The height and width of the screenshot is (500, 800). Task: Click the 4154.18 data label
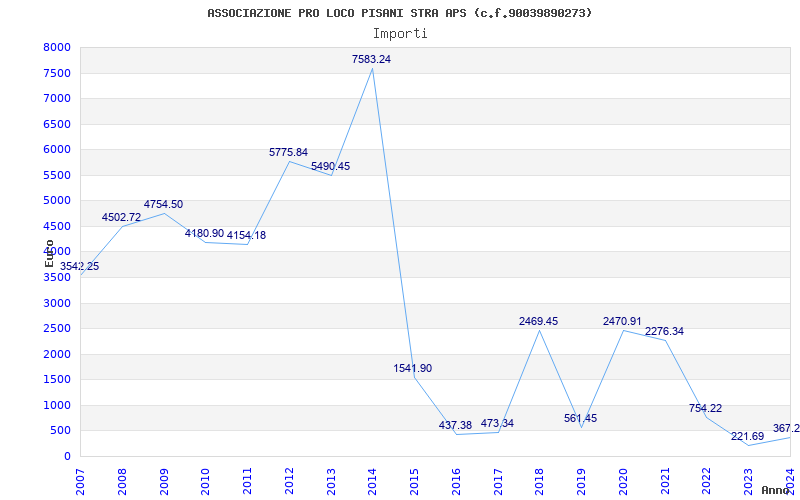tap(246, 235)
